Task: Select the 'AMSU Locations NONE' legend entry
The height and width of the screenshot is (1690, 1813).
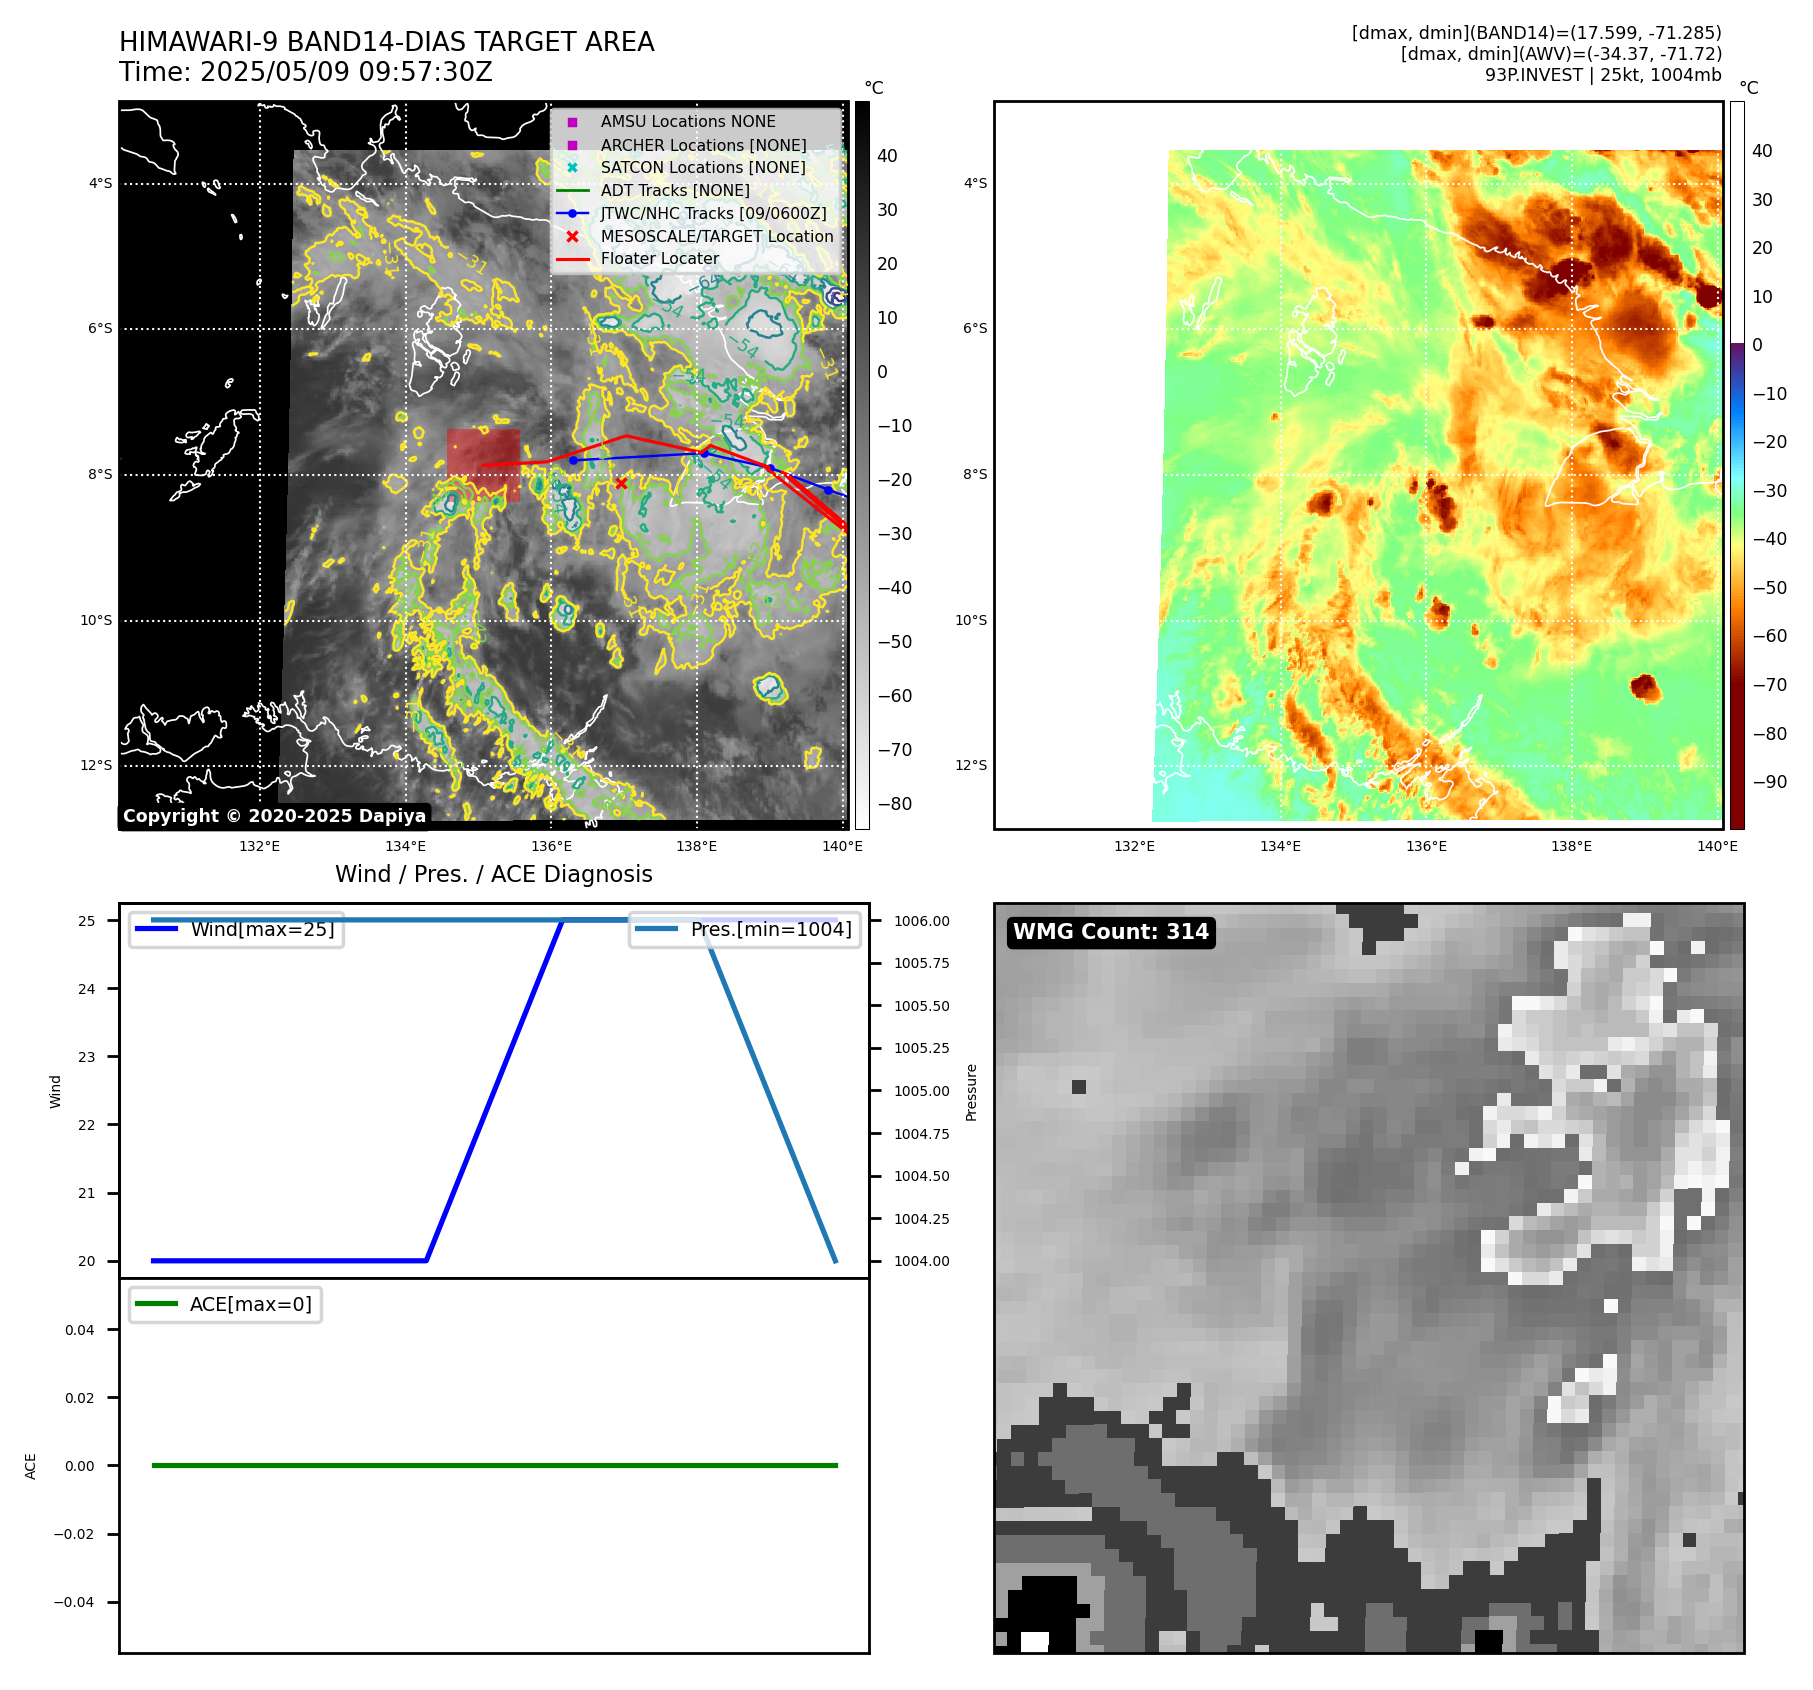Action: tap(688, 122)
